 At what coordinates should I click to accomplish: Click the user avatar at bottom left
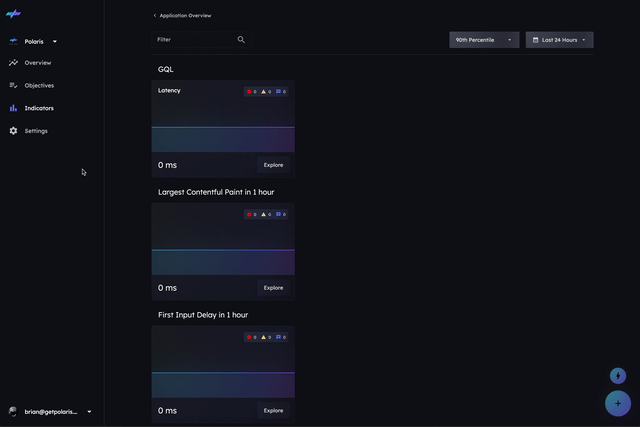13,411
